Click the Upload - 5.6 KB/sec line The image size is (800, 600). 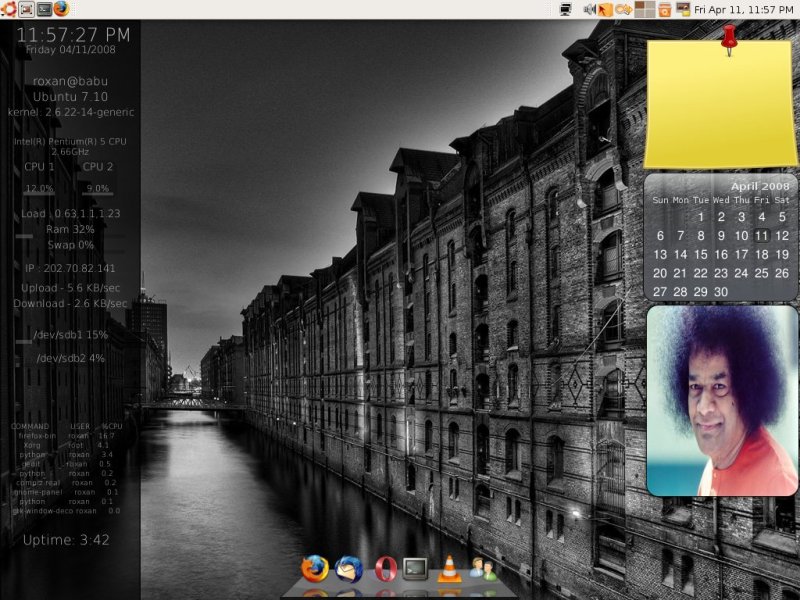[70, 288]
